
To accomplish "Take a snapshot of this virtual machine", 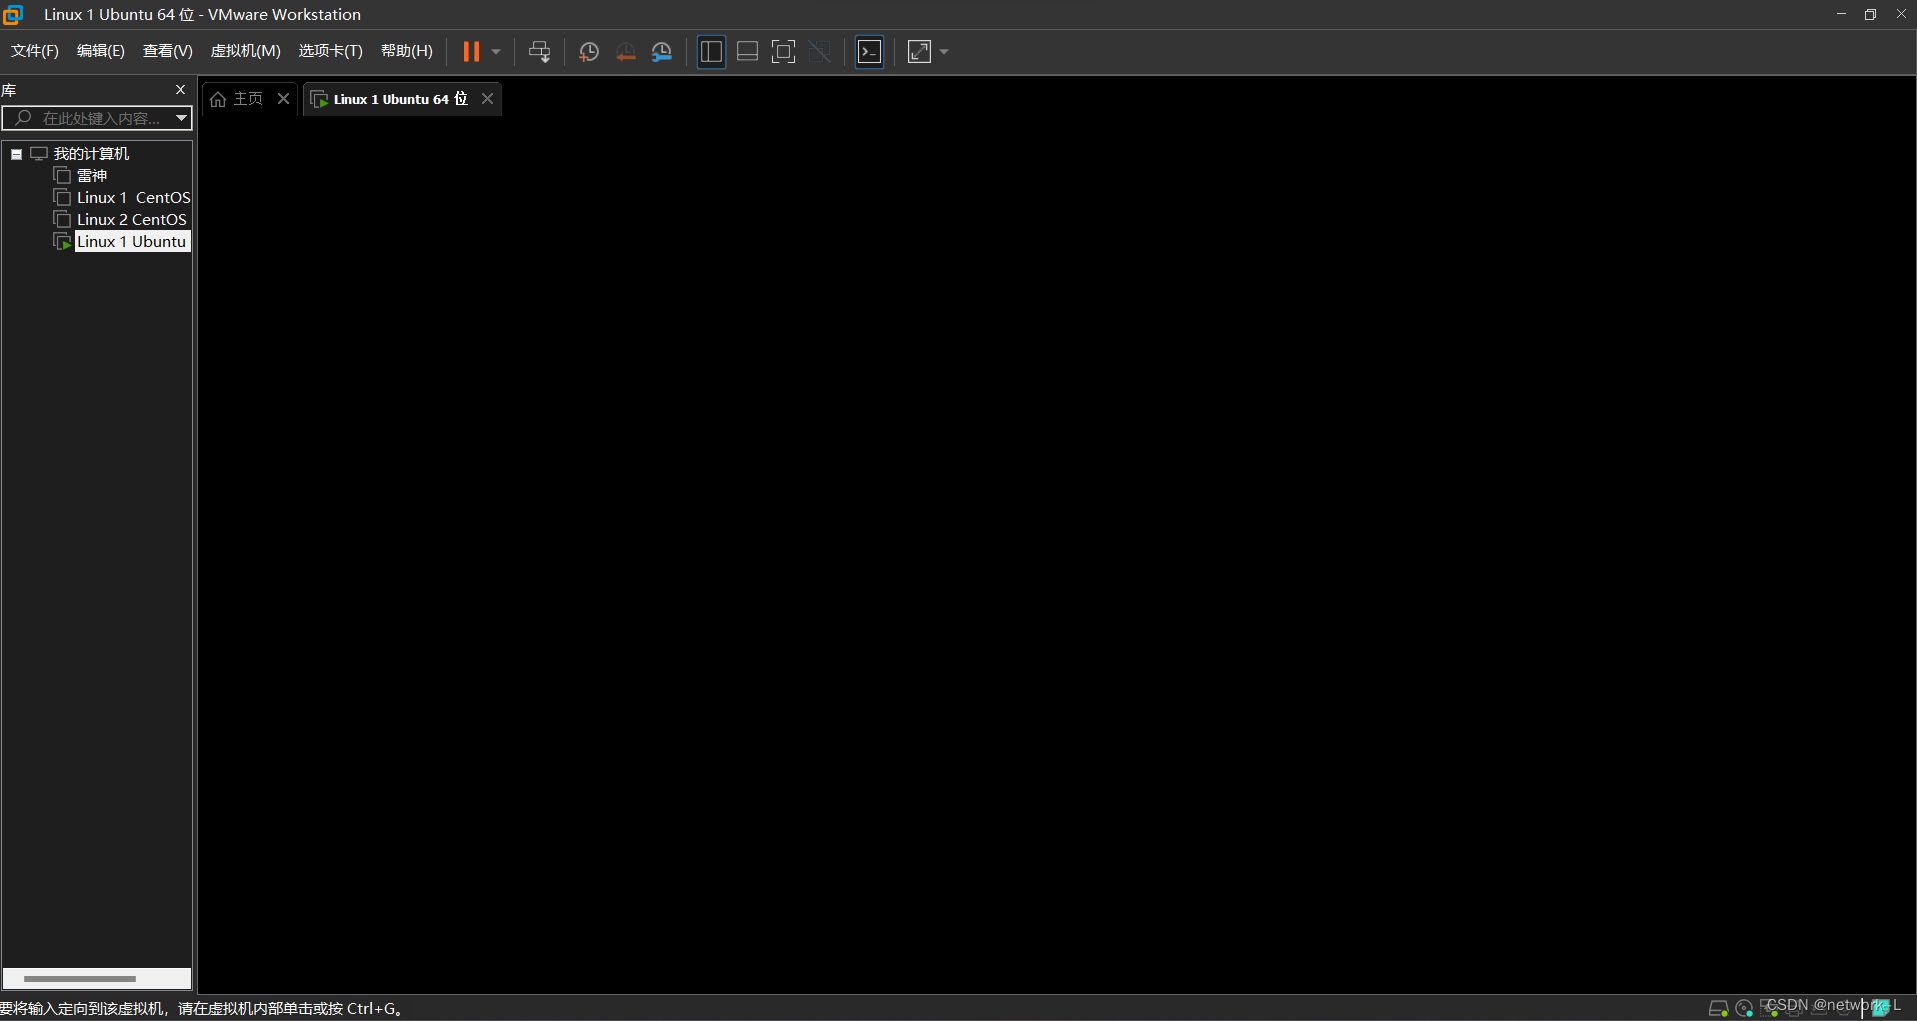I will point(588,51).
